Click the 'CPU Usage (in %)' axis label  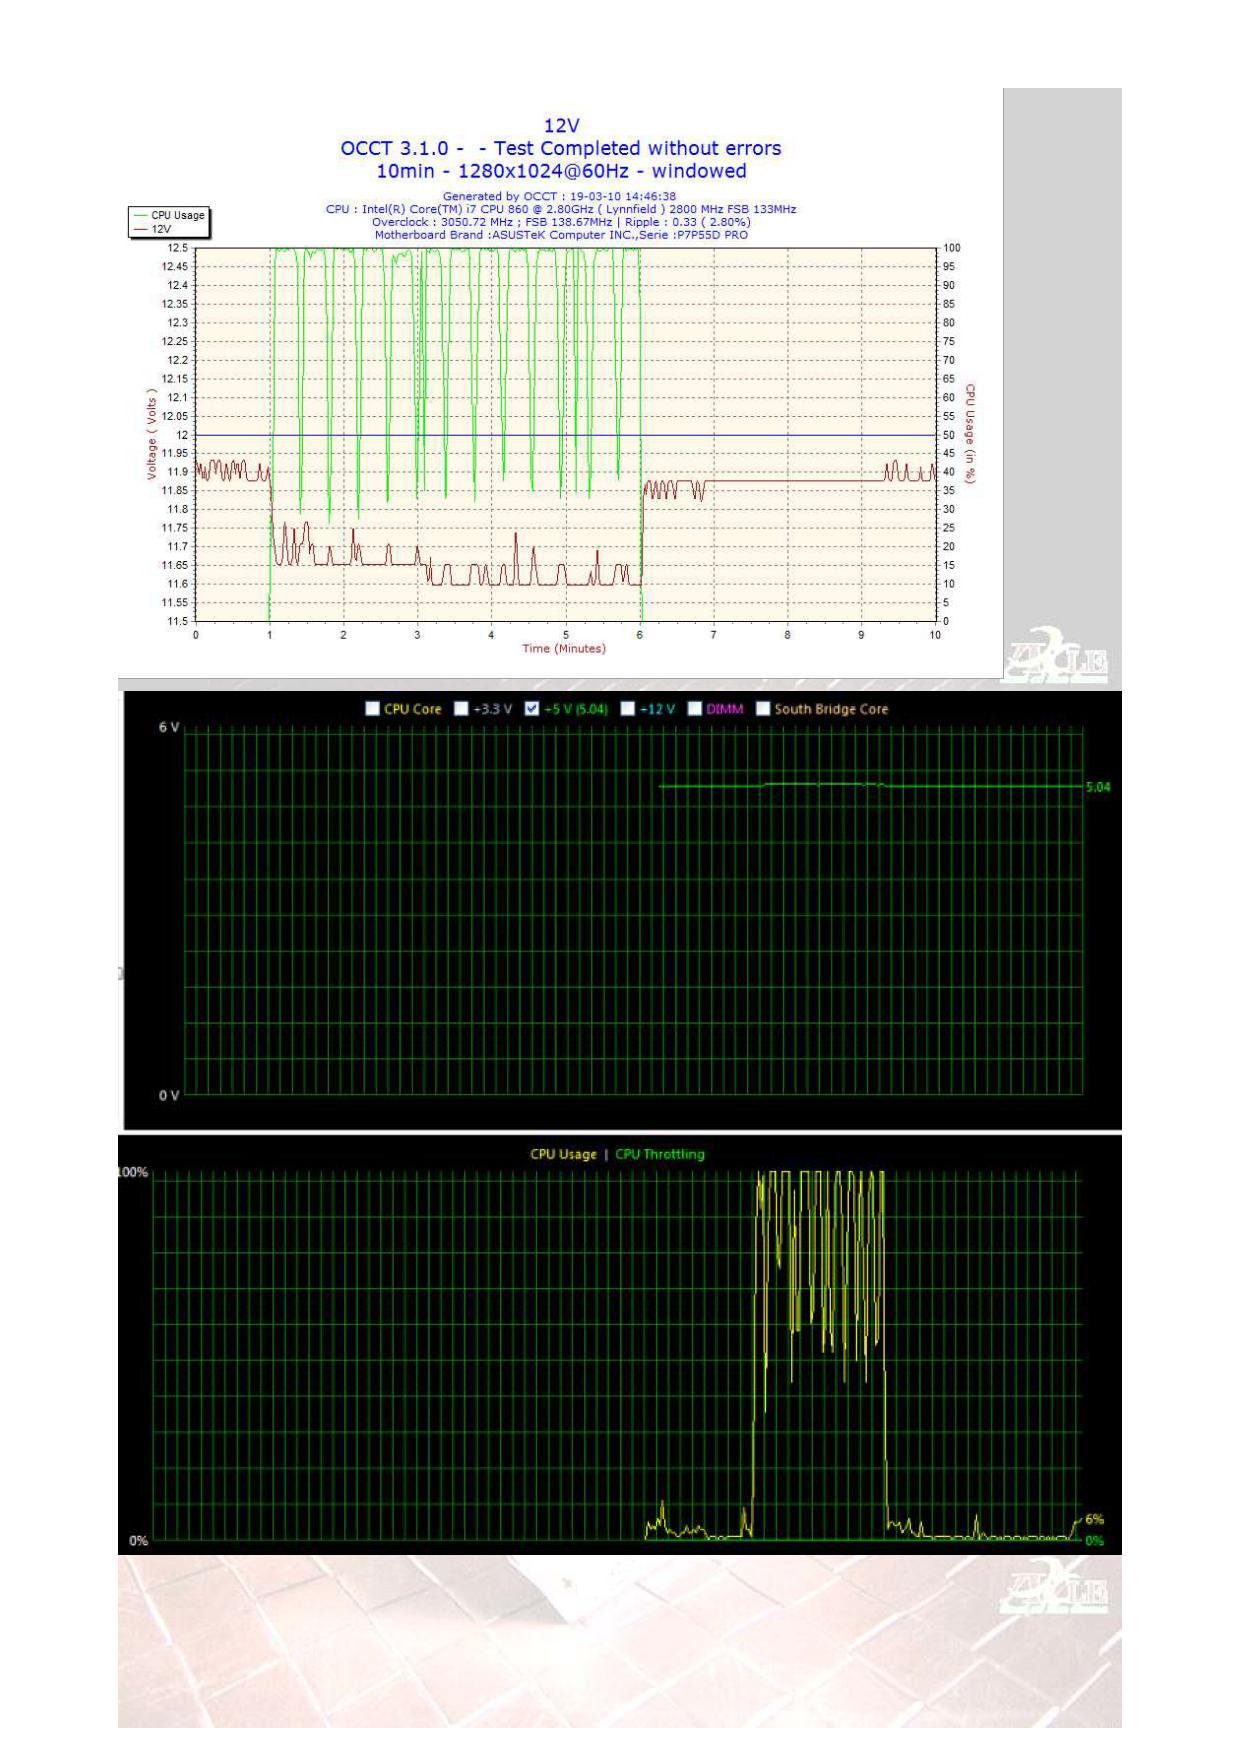tap(970, 434)
